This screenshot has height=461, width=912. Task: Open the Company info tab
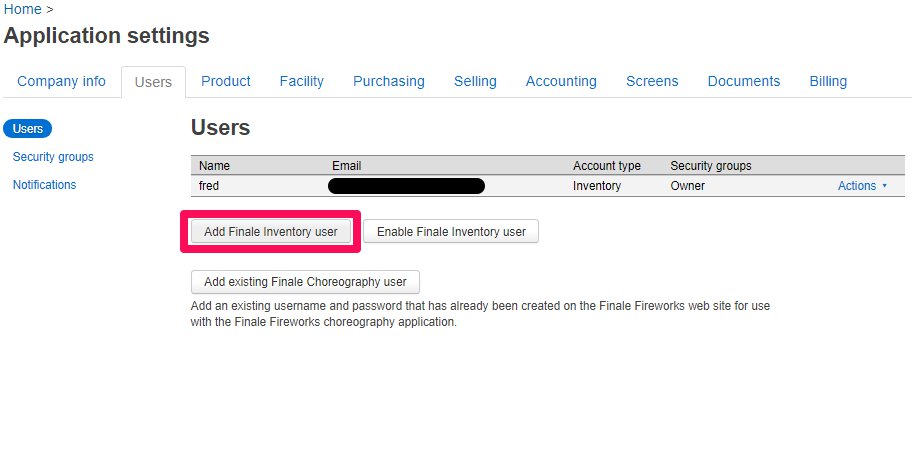(x=61, y=82)
